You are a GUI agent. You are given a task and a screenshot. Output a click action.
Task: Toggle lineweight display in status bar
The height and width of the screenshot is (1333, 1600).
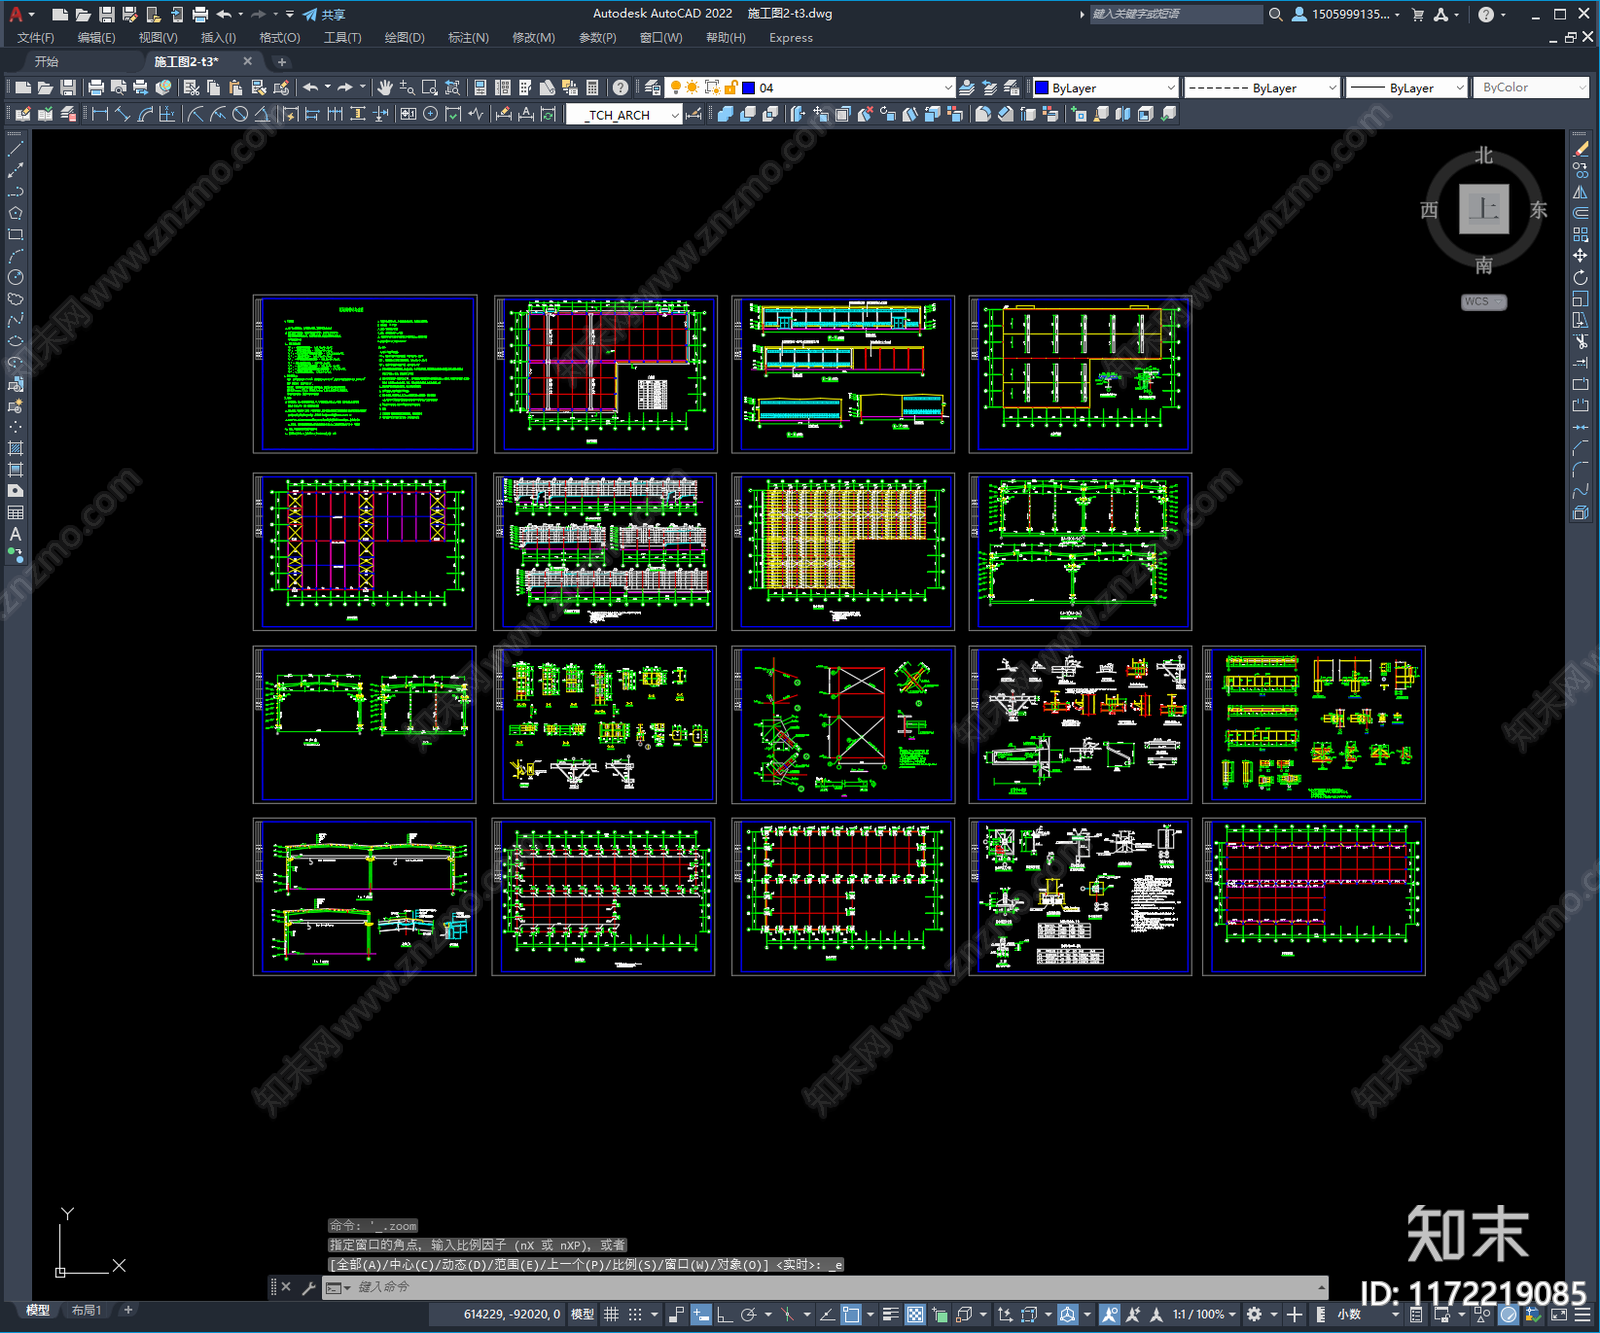point(890,1314)
